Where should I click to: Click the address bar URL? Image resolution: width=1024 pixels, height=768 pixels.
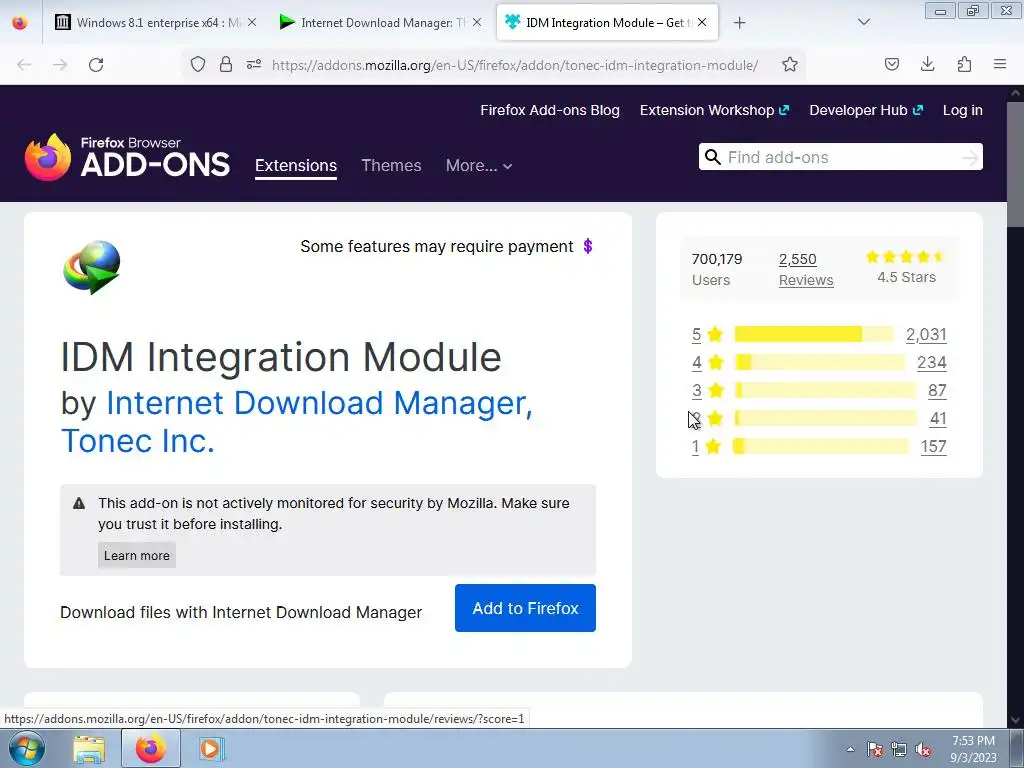[515, 65]
